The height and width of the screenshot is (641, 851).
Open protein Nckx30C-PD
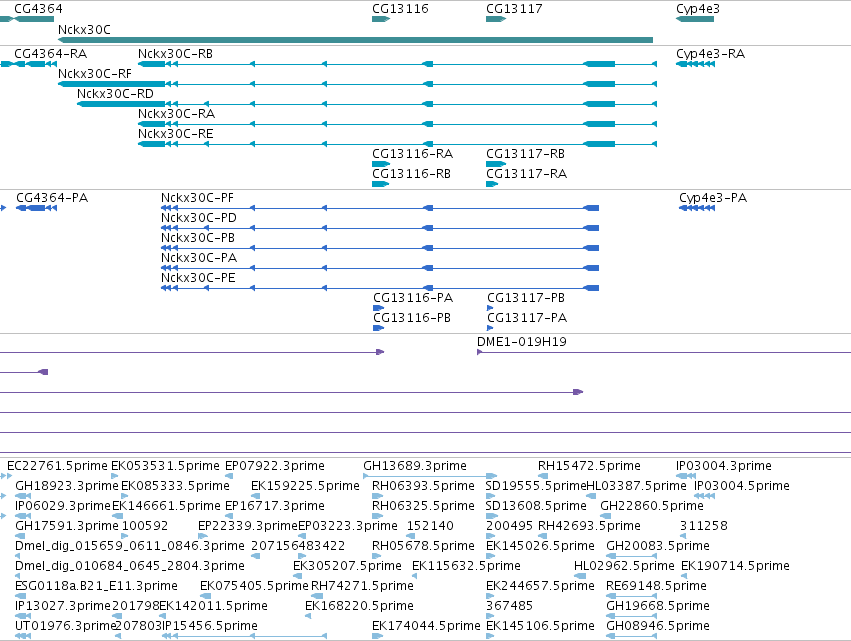[199, 218]
